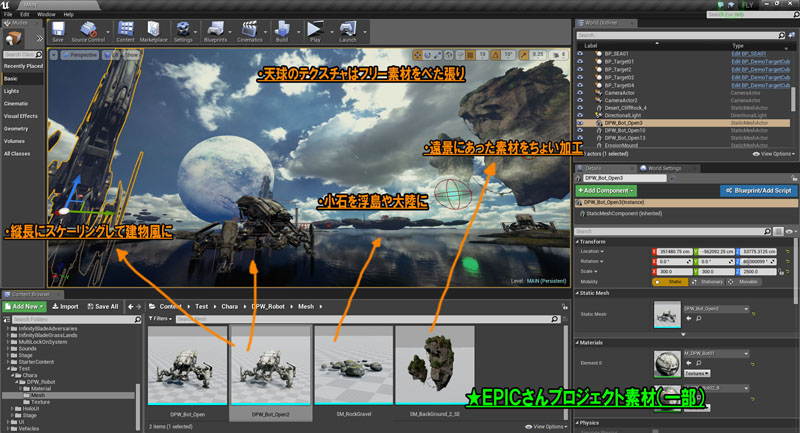Image resolution: width=800 pixels, height=433 pixels.
Task: Click the Location X value field
Action: 673,251
